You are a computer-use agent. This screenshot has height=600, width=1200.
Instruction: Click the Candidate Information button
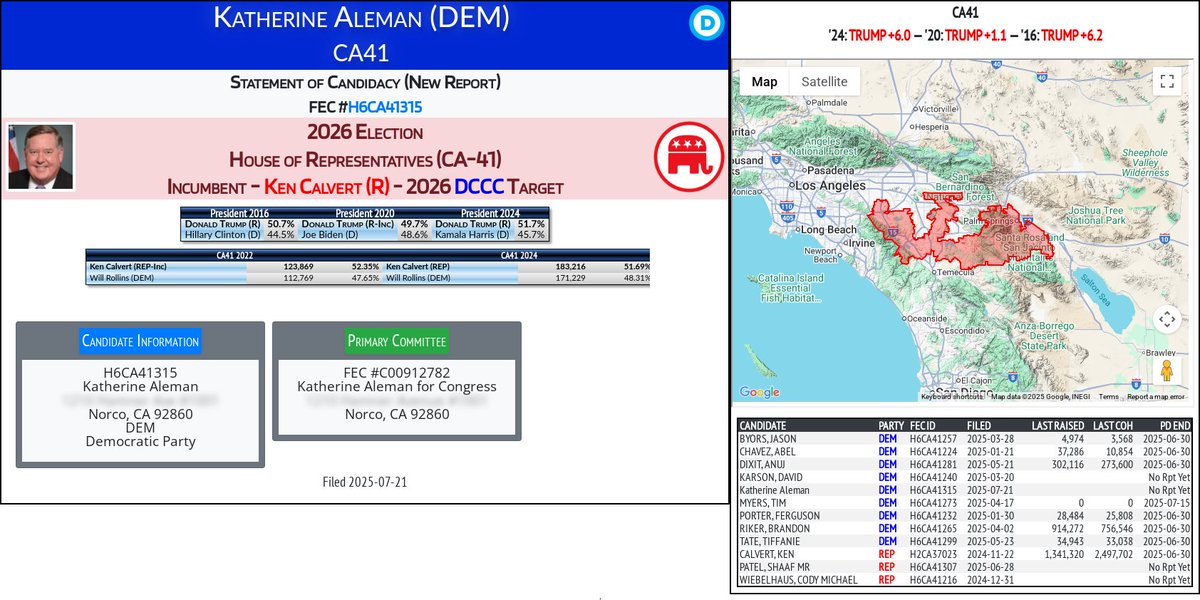(140, 341)
